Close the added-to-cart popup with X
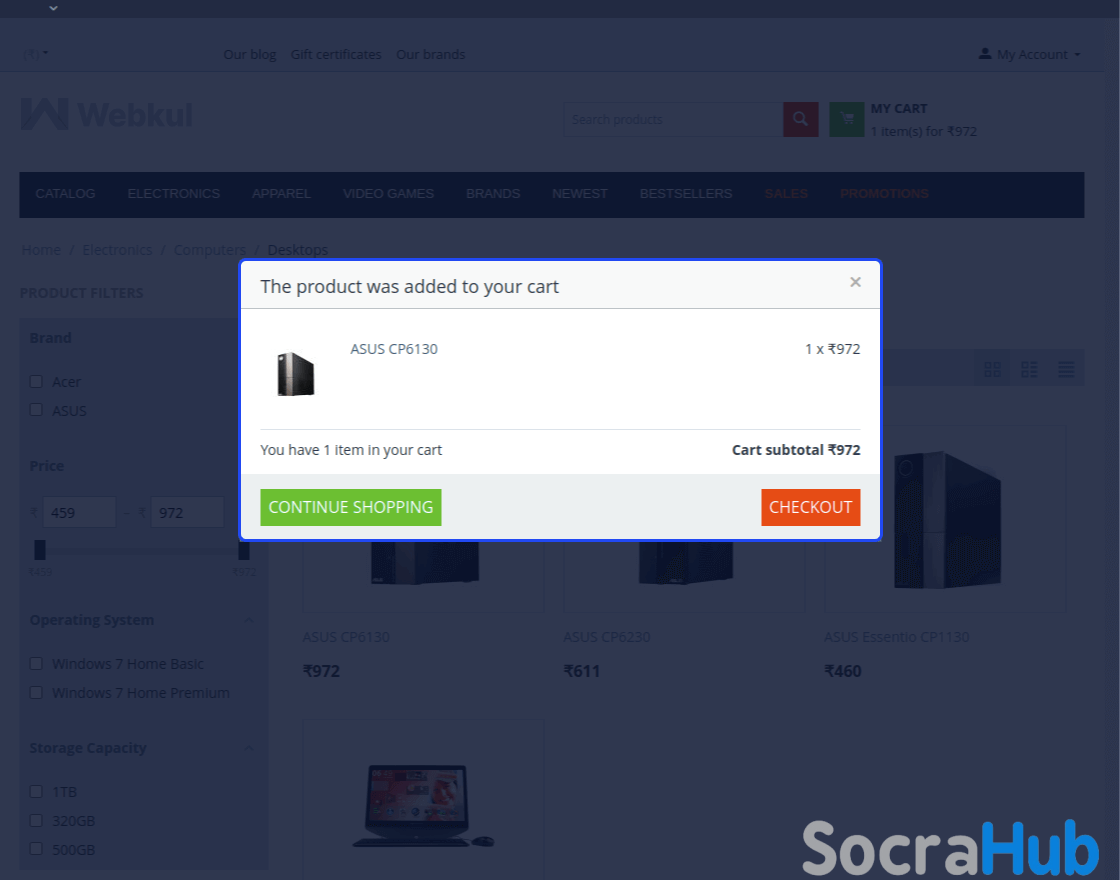 point(855,282)
